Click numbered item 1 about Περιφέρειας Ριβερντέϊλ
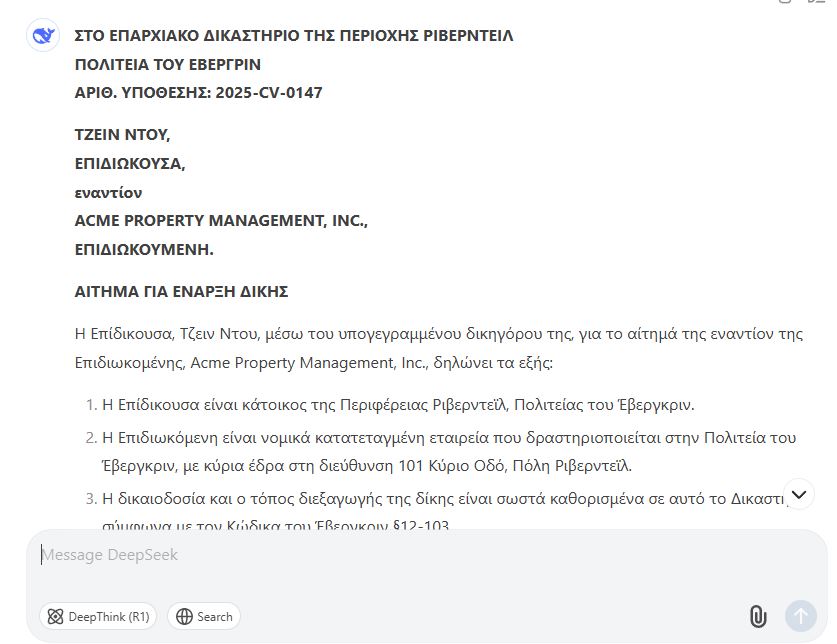The width and height of the screenshot is (837, 644). [398, 405]
